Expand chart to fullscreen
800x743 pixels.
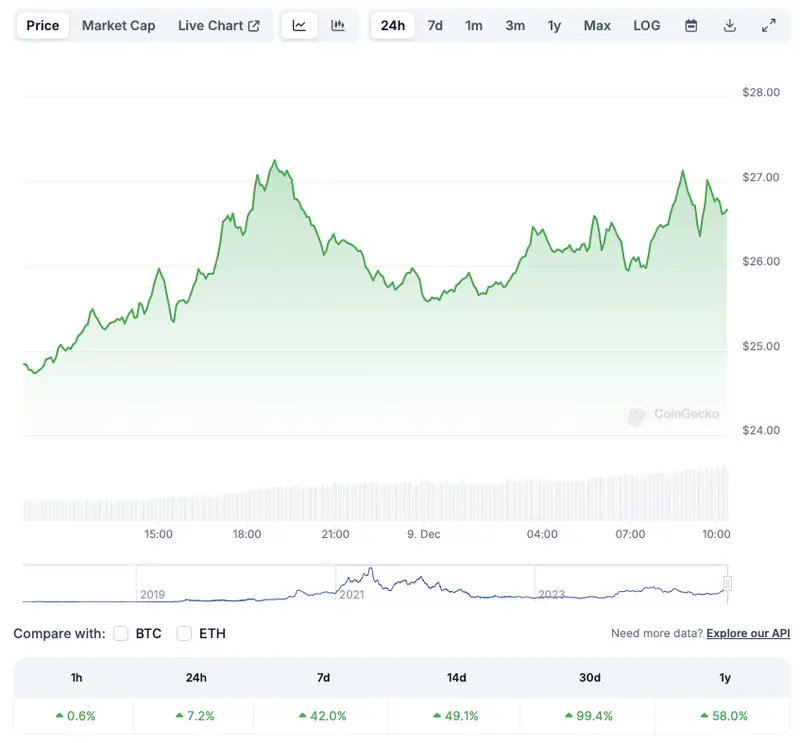pyautogui.click(x=769, y=26)
